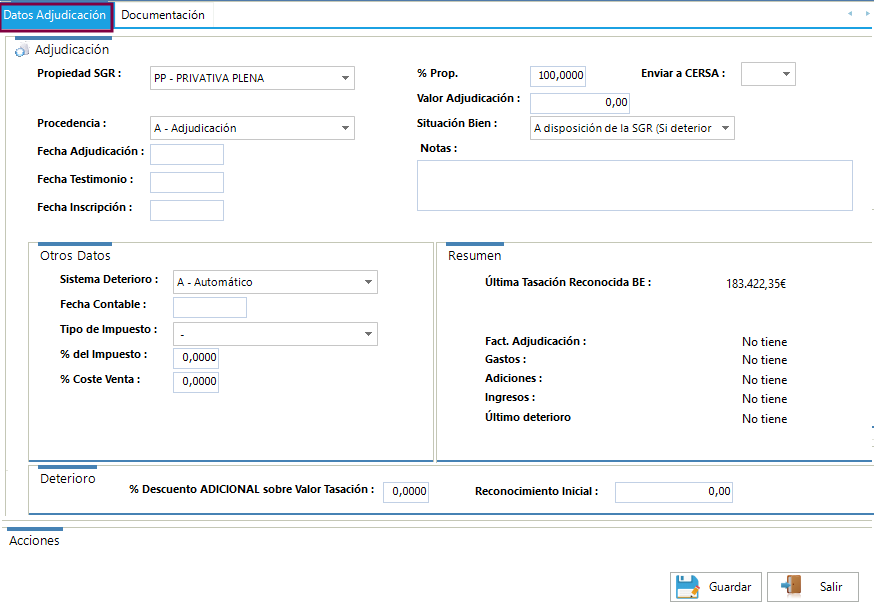The image size is (874, 606).
Task: Expand the Procedencia combo box
Action: (x=345, y=128)
